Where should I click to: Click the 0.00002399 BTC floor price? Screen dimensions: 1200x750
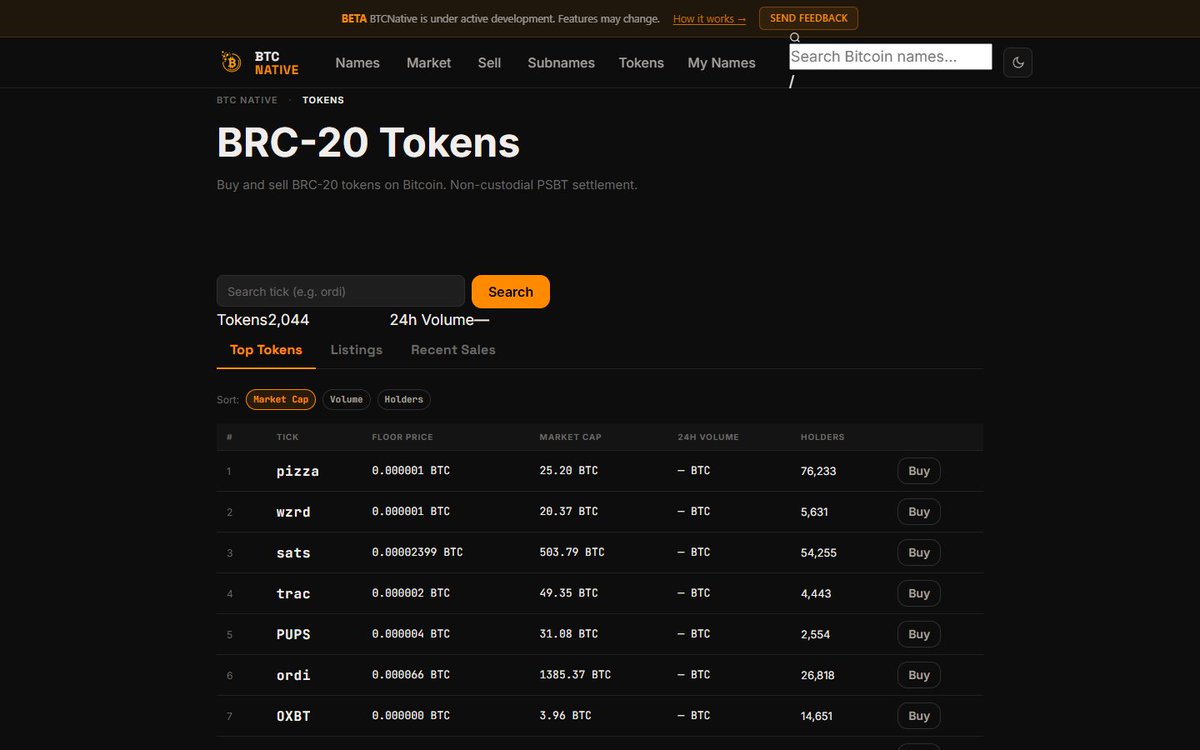click(x=417, y=552)
